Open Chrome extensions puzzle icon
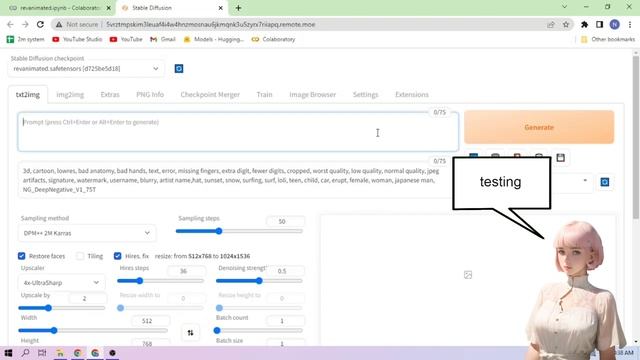 pyautogui.click(x=584, y=24)
